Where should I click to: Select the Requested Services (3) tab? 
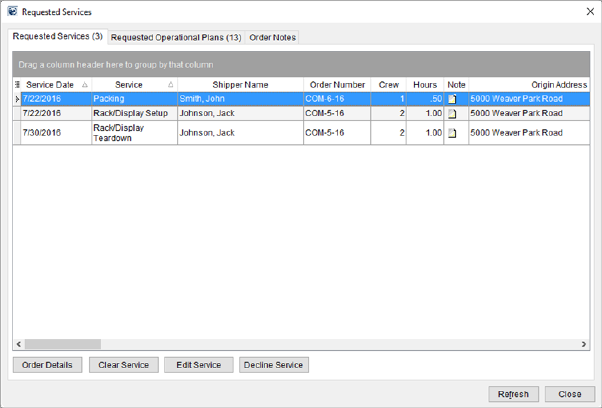pyautogui.click(x=57, y=36)
